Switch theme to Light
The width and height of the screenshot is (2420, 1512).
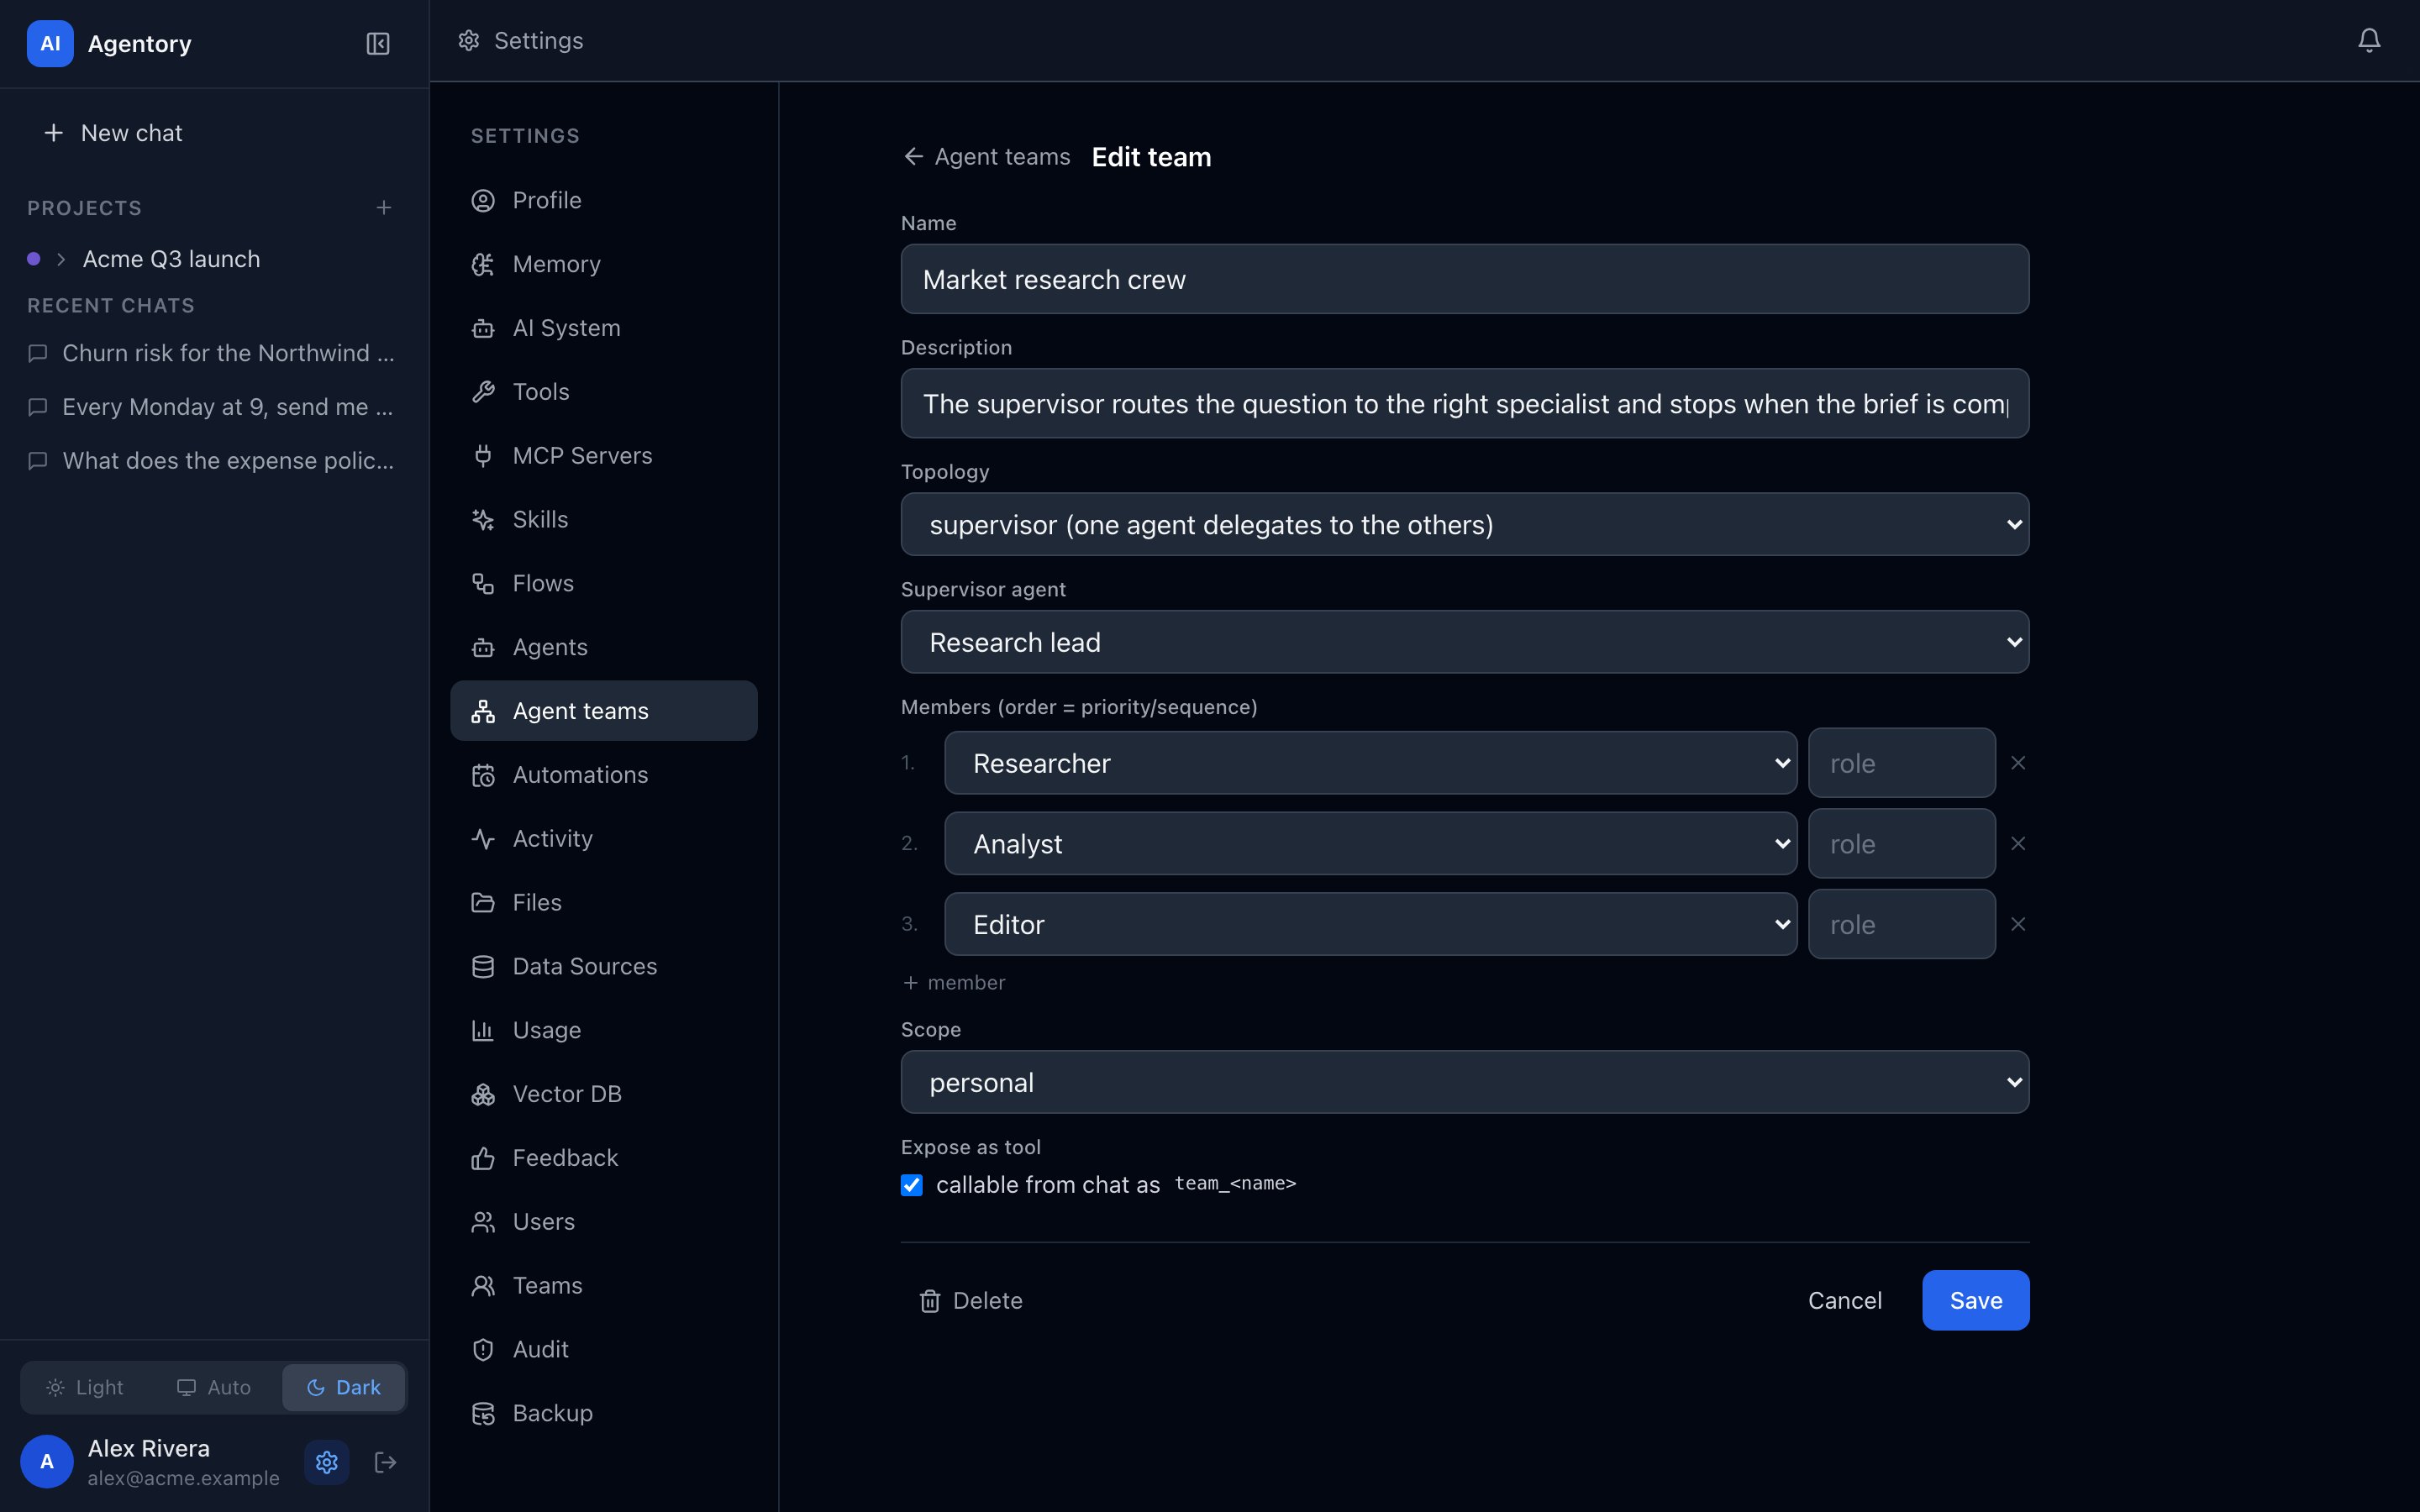[85, 1387]
